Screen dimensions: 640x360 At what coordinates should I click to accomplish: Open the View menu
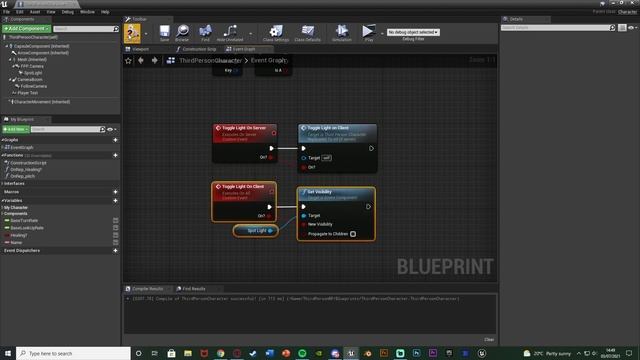pos(51,12)
